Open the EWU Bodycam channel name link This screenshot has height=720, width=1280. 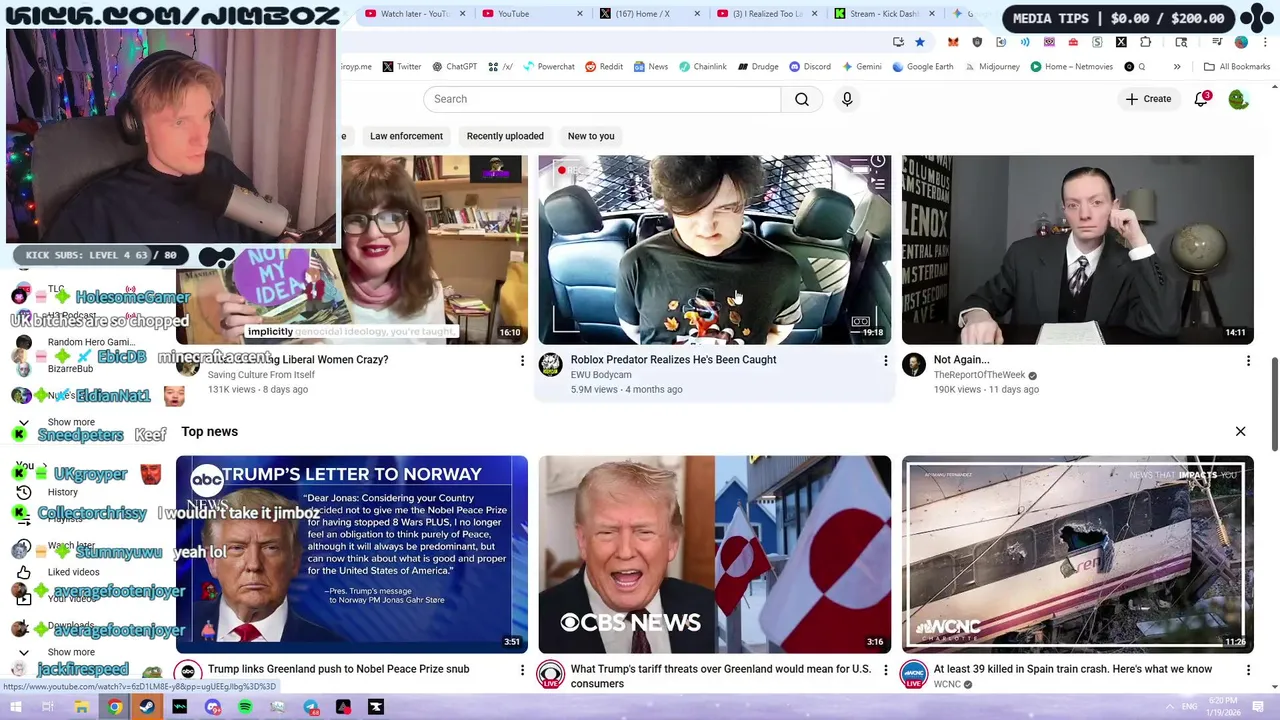[601, 375]
